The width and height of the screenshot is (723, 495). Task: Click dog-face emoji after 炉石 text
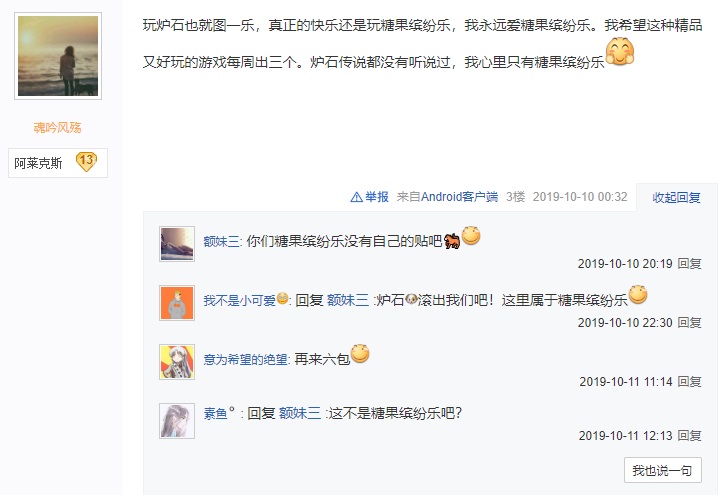411,300
